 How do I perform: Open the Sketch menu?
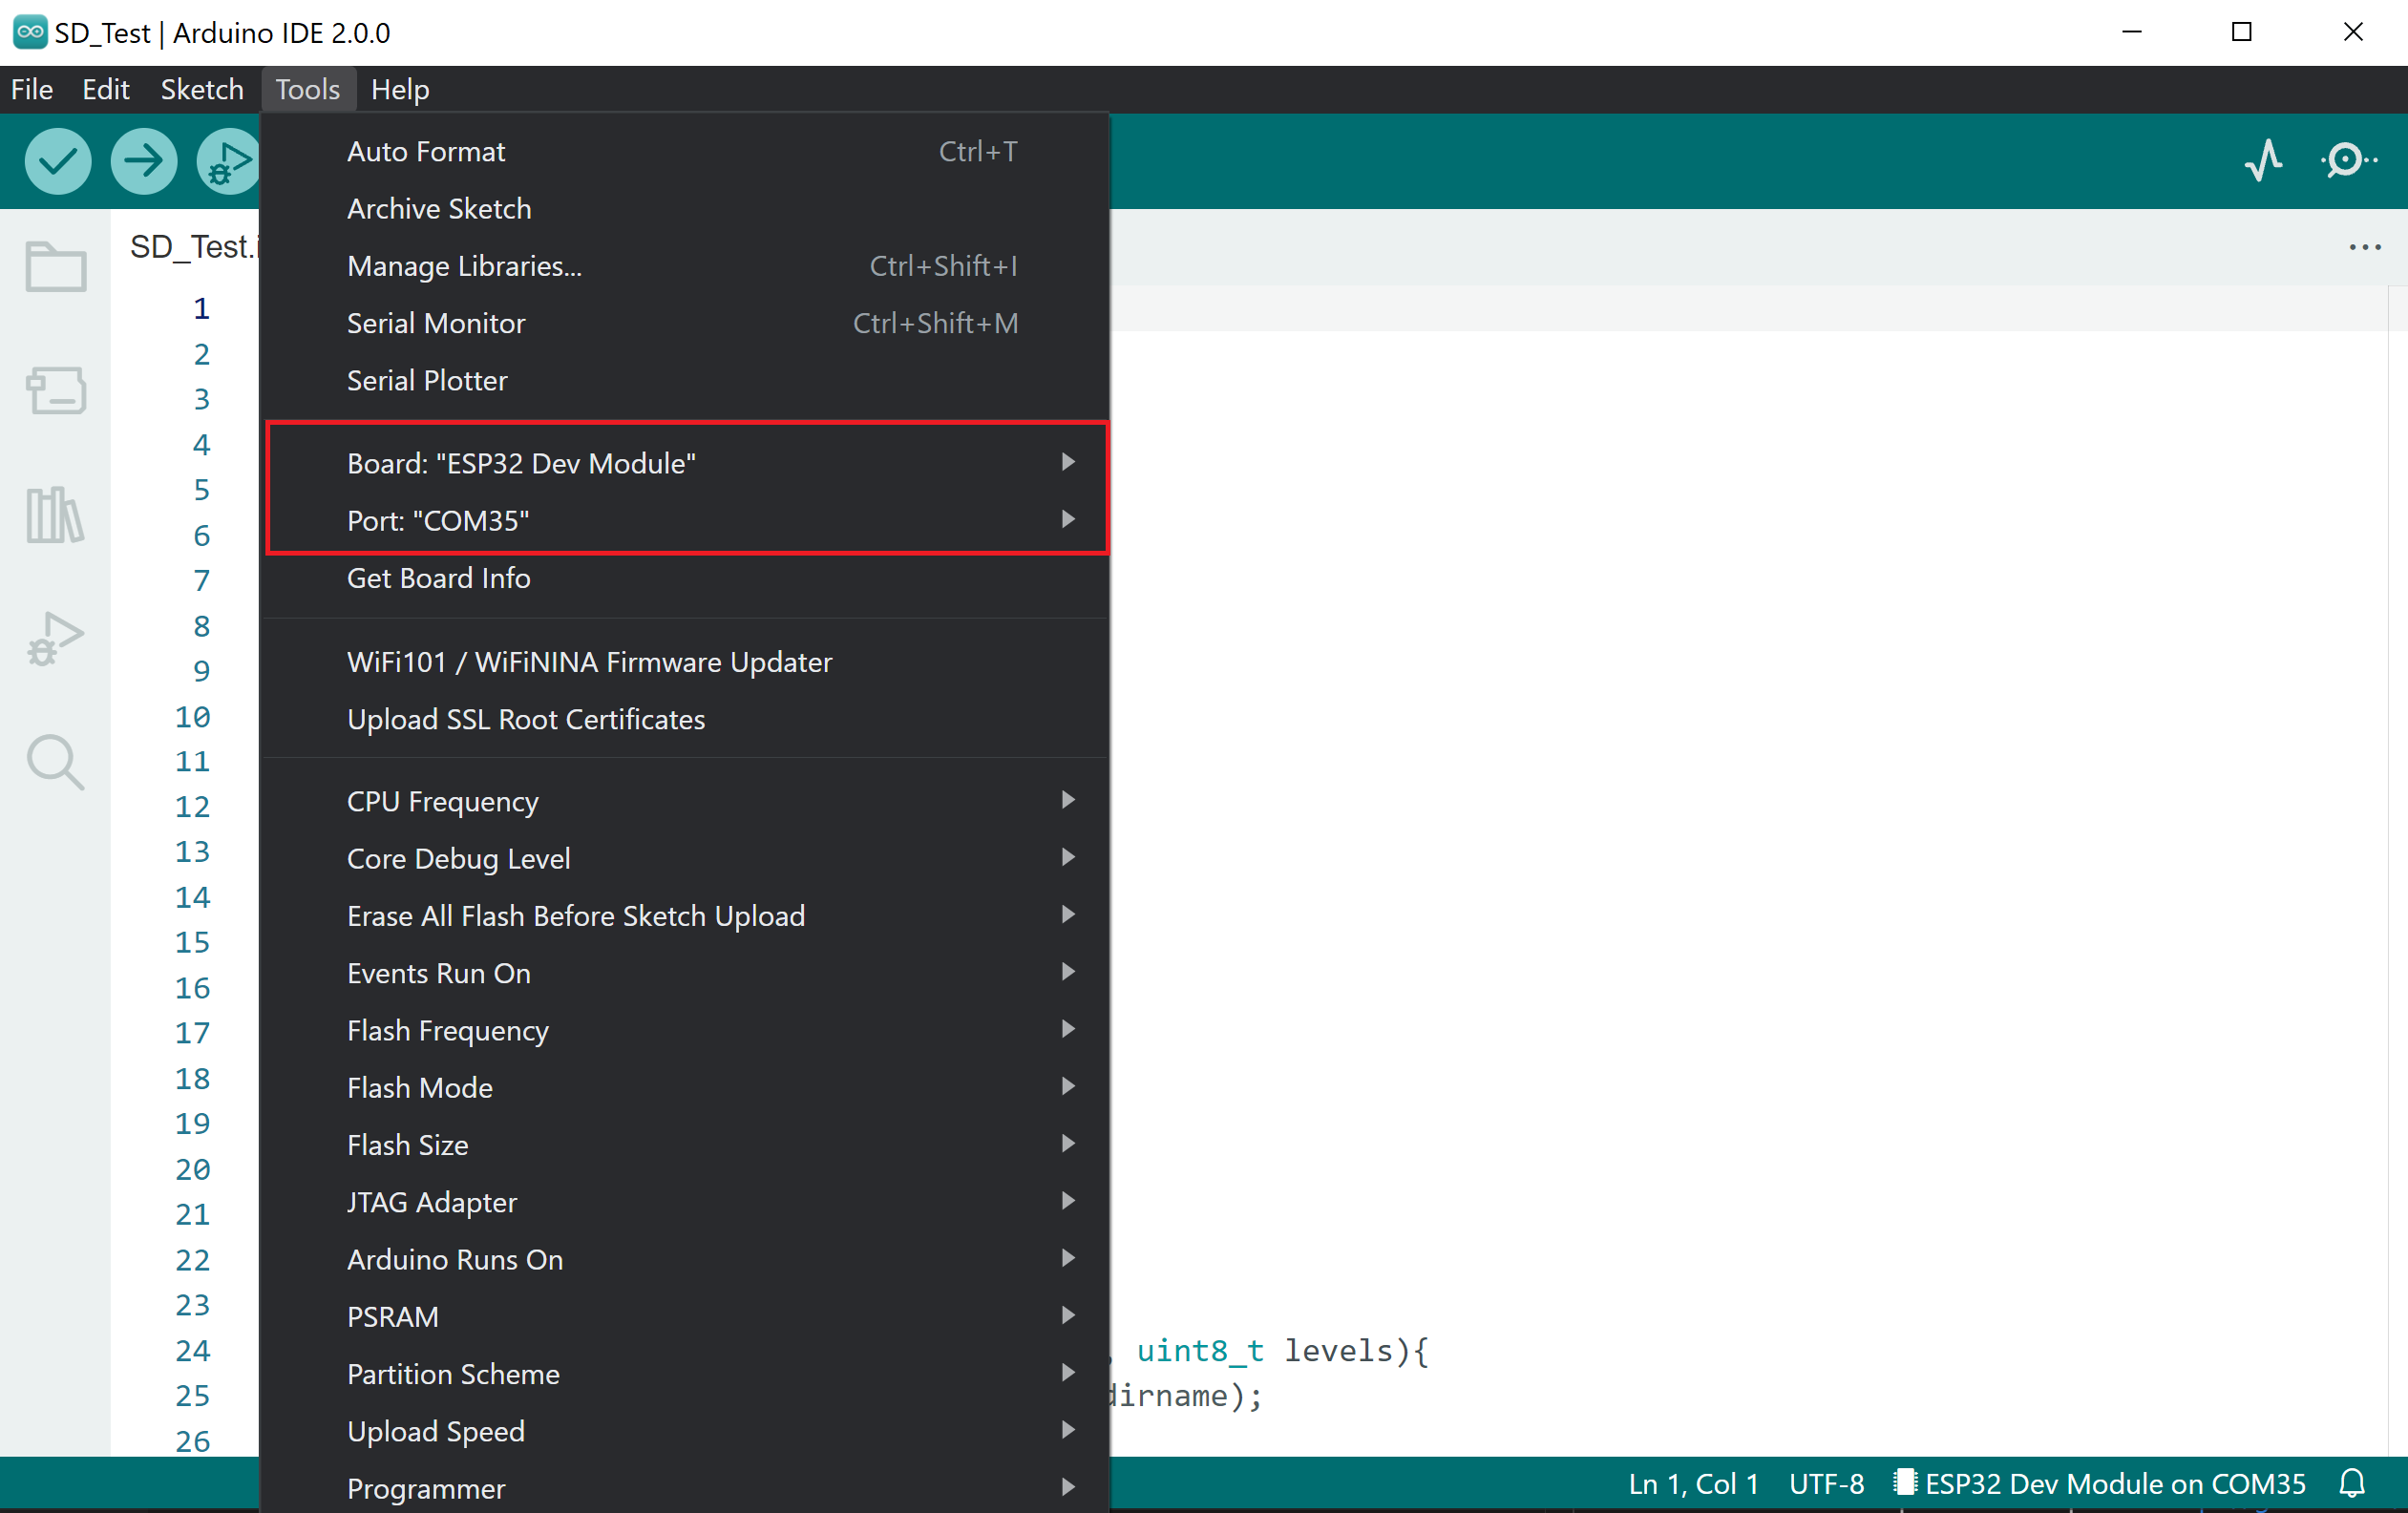tap(202, 89)
